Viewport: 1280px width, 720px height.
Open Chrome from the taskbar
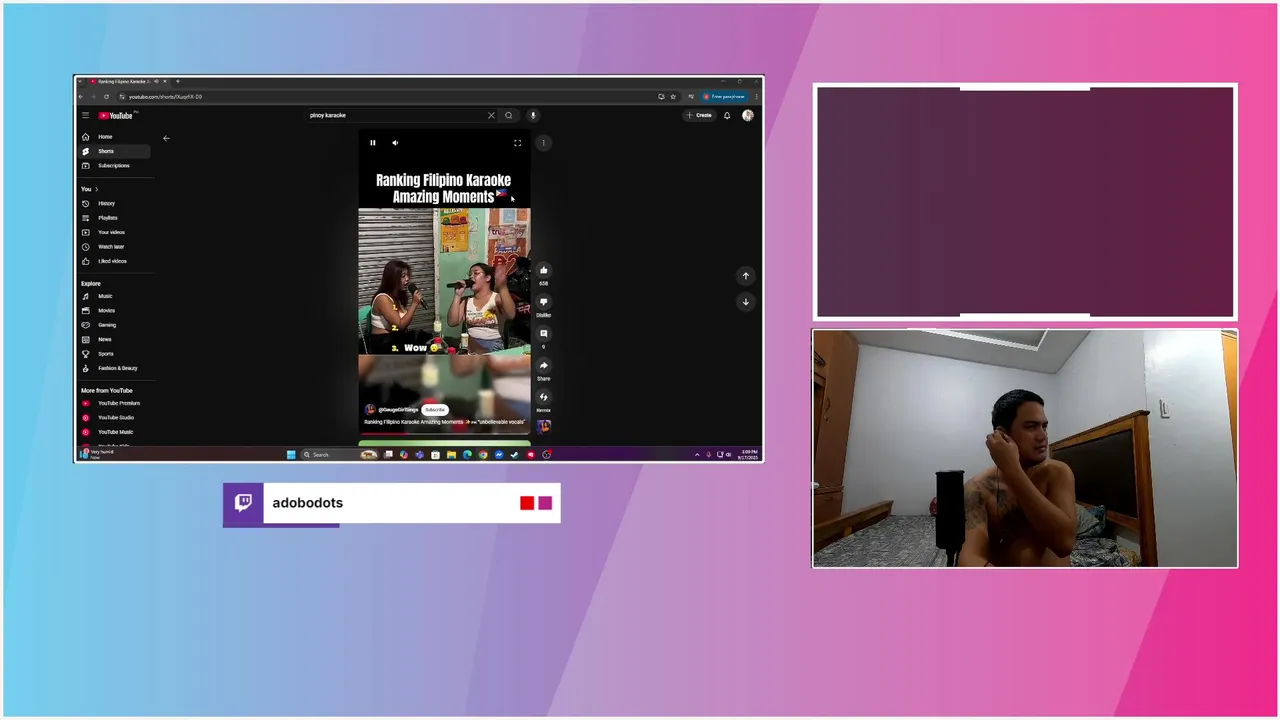pos(483,455)
